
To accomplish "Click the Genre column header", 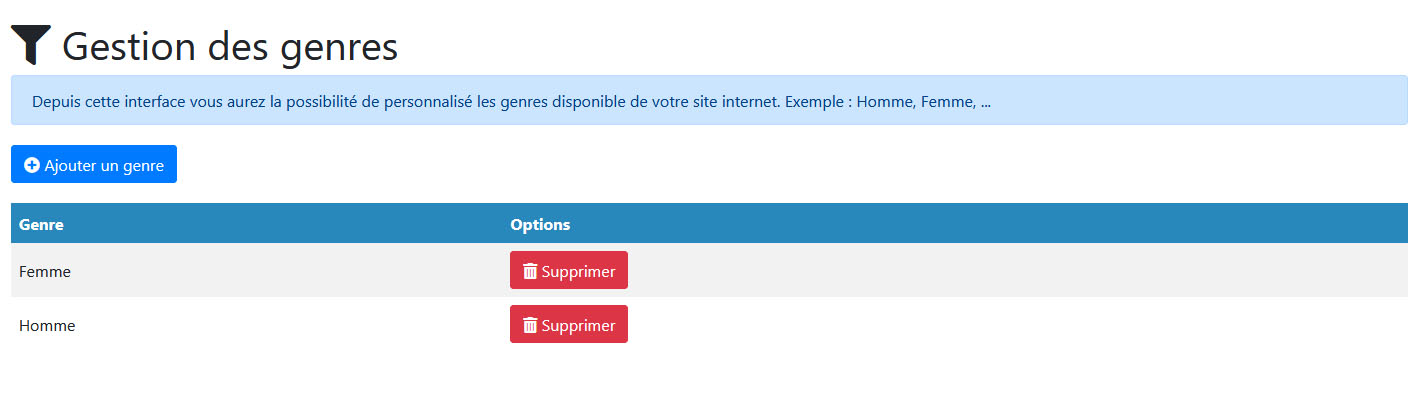I will point(41,225).
